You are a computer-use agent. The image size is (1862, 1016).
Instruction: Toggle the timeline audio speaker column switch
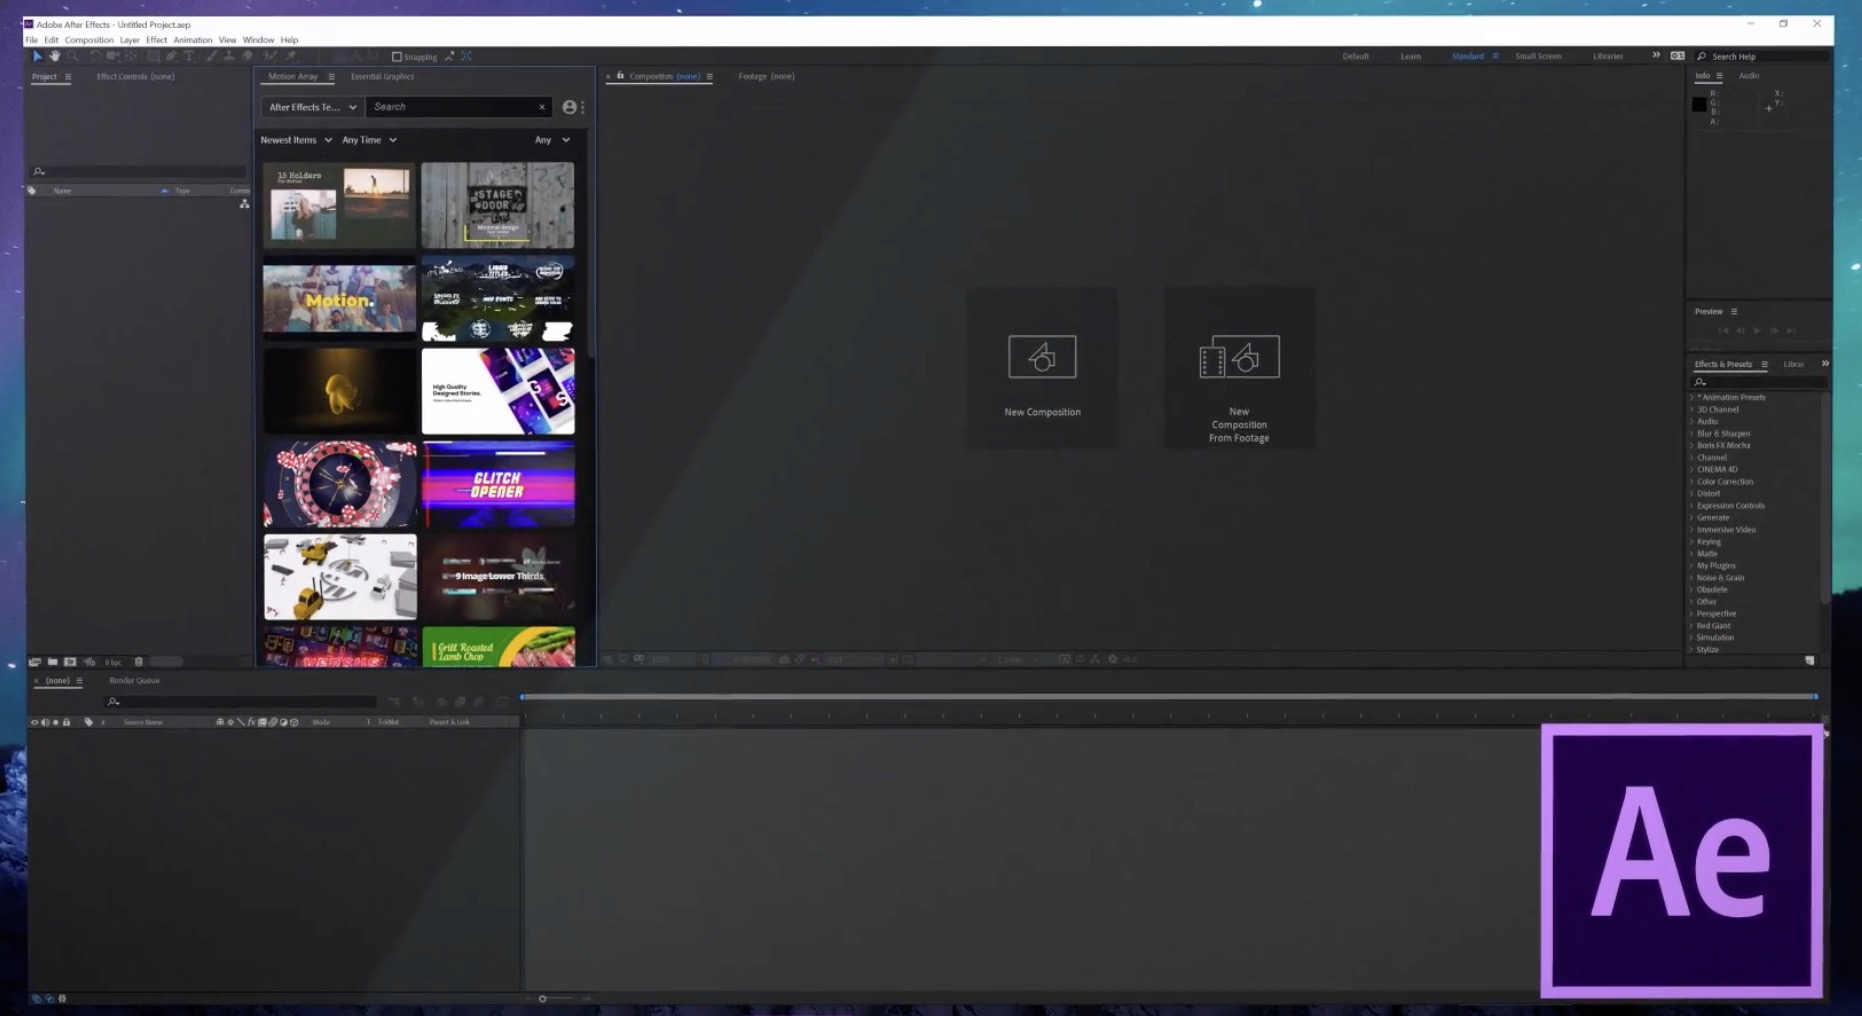45,722
